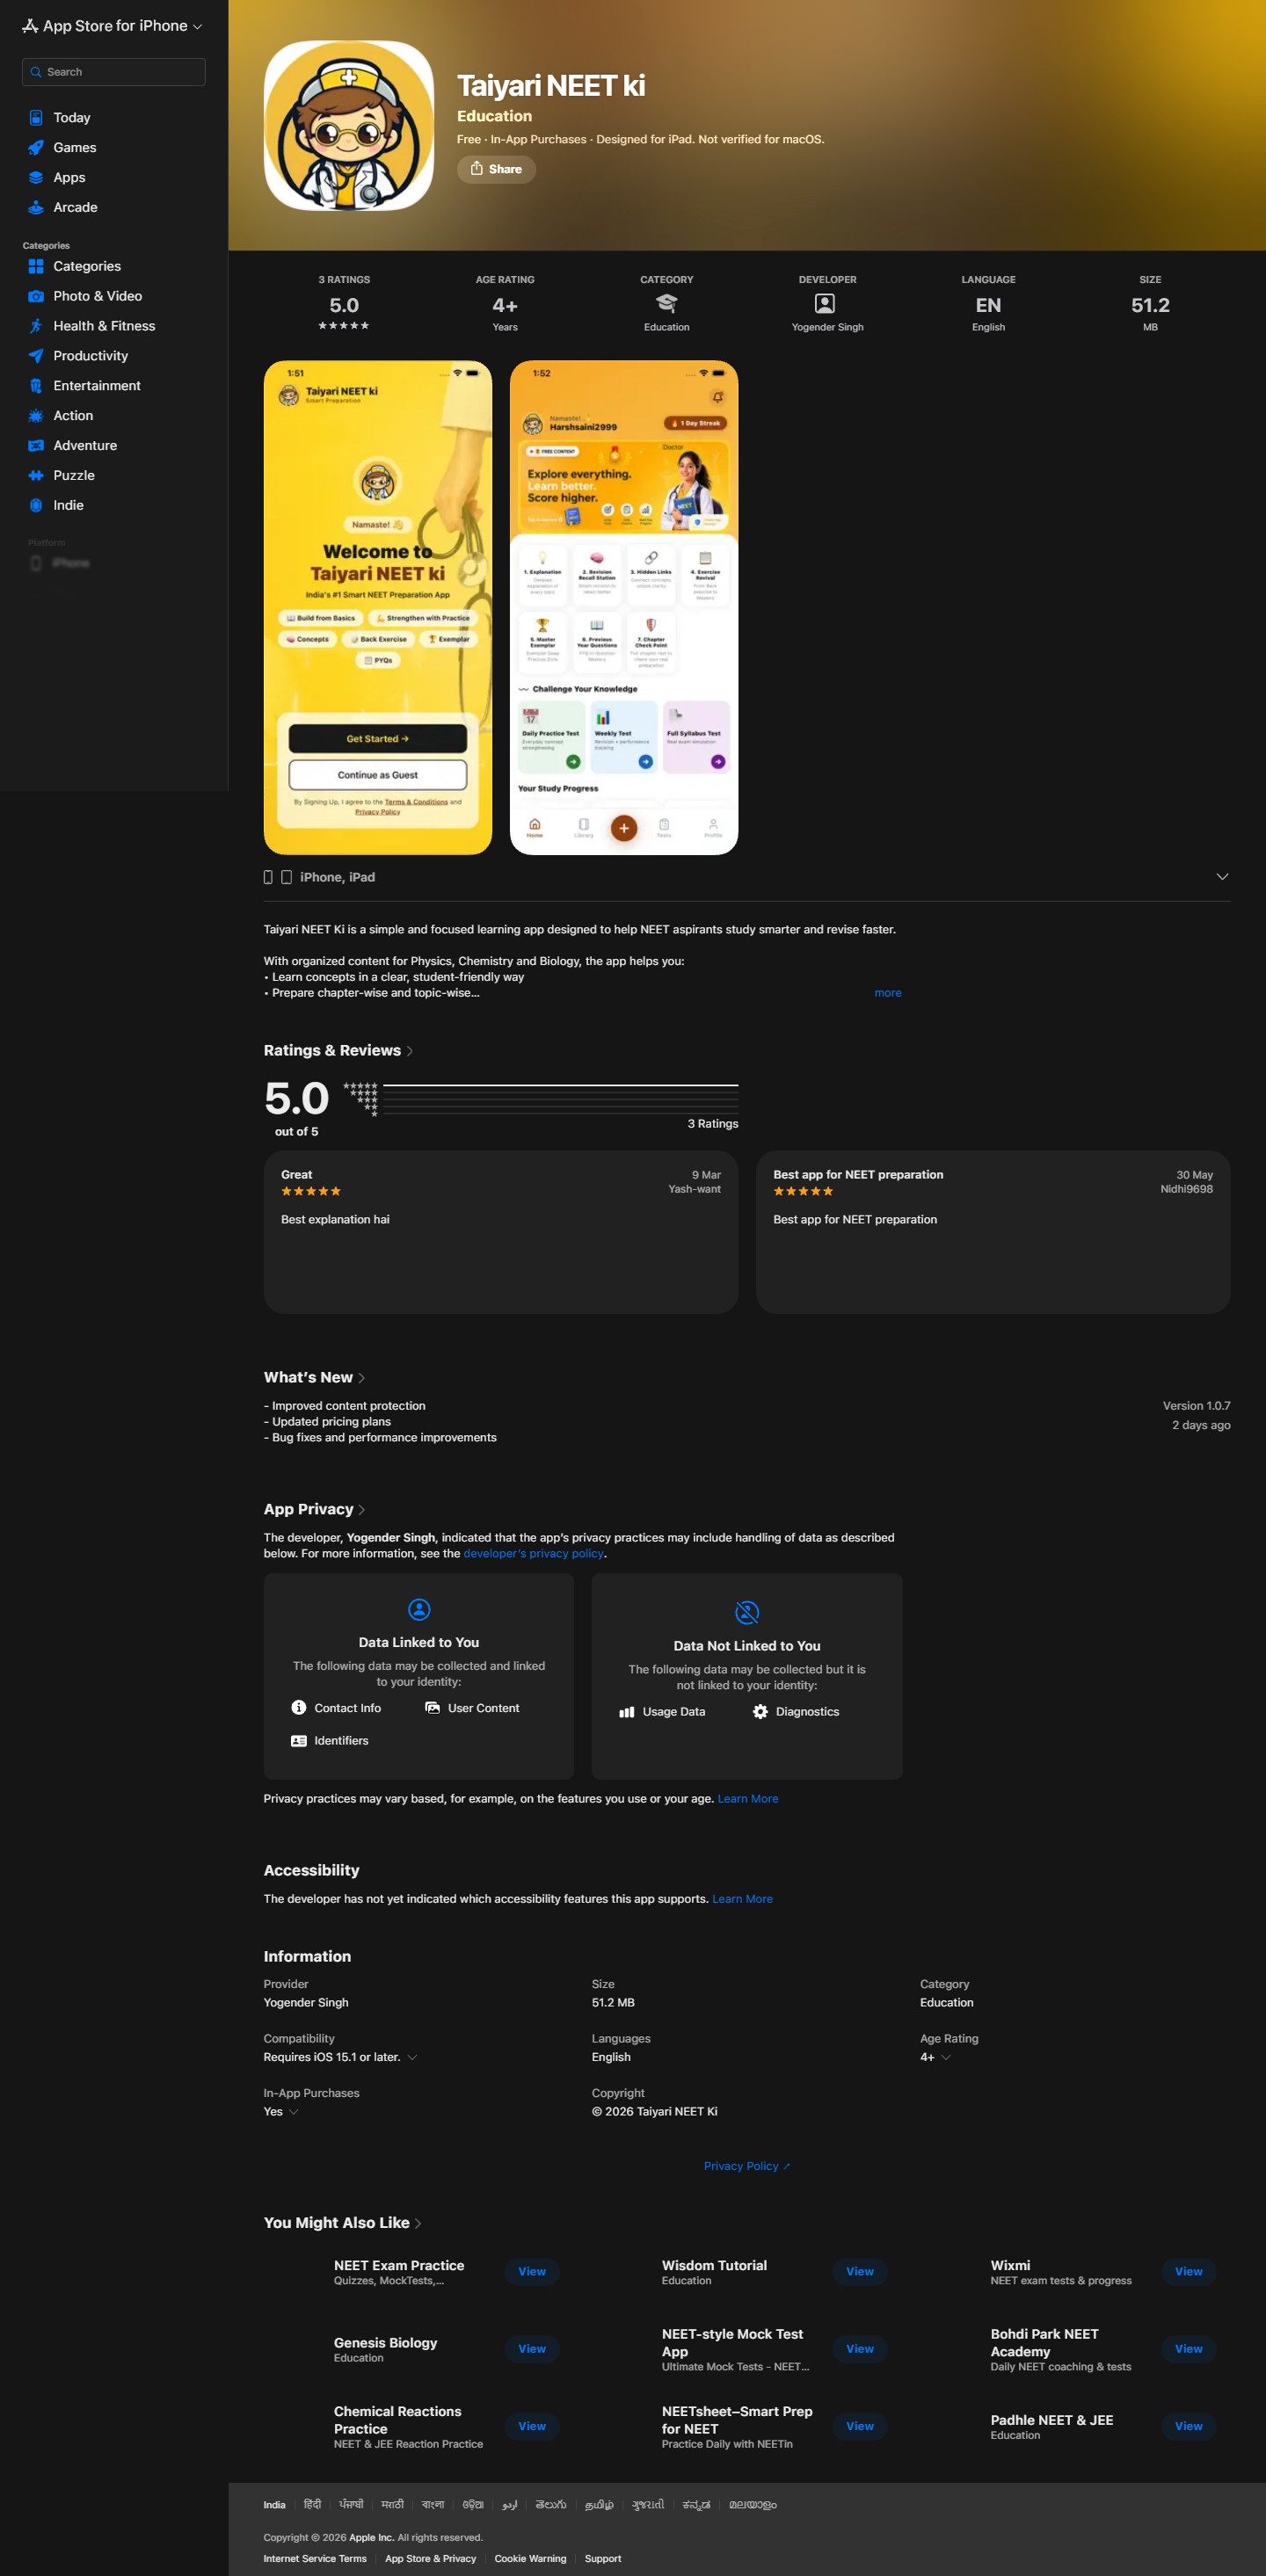Open the first Welcome screenshot thumbnail
The width and height of the screenshot is (1266, 2576).
tap(378, 608)
